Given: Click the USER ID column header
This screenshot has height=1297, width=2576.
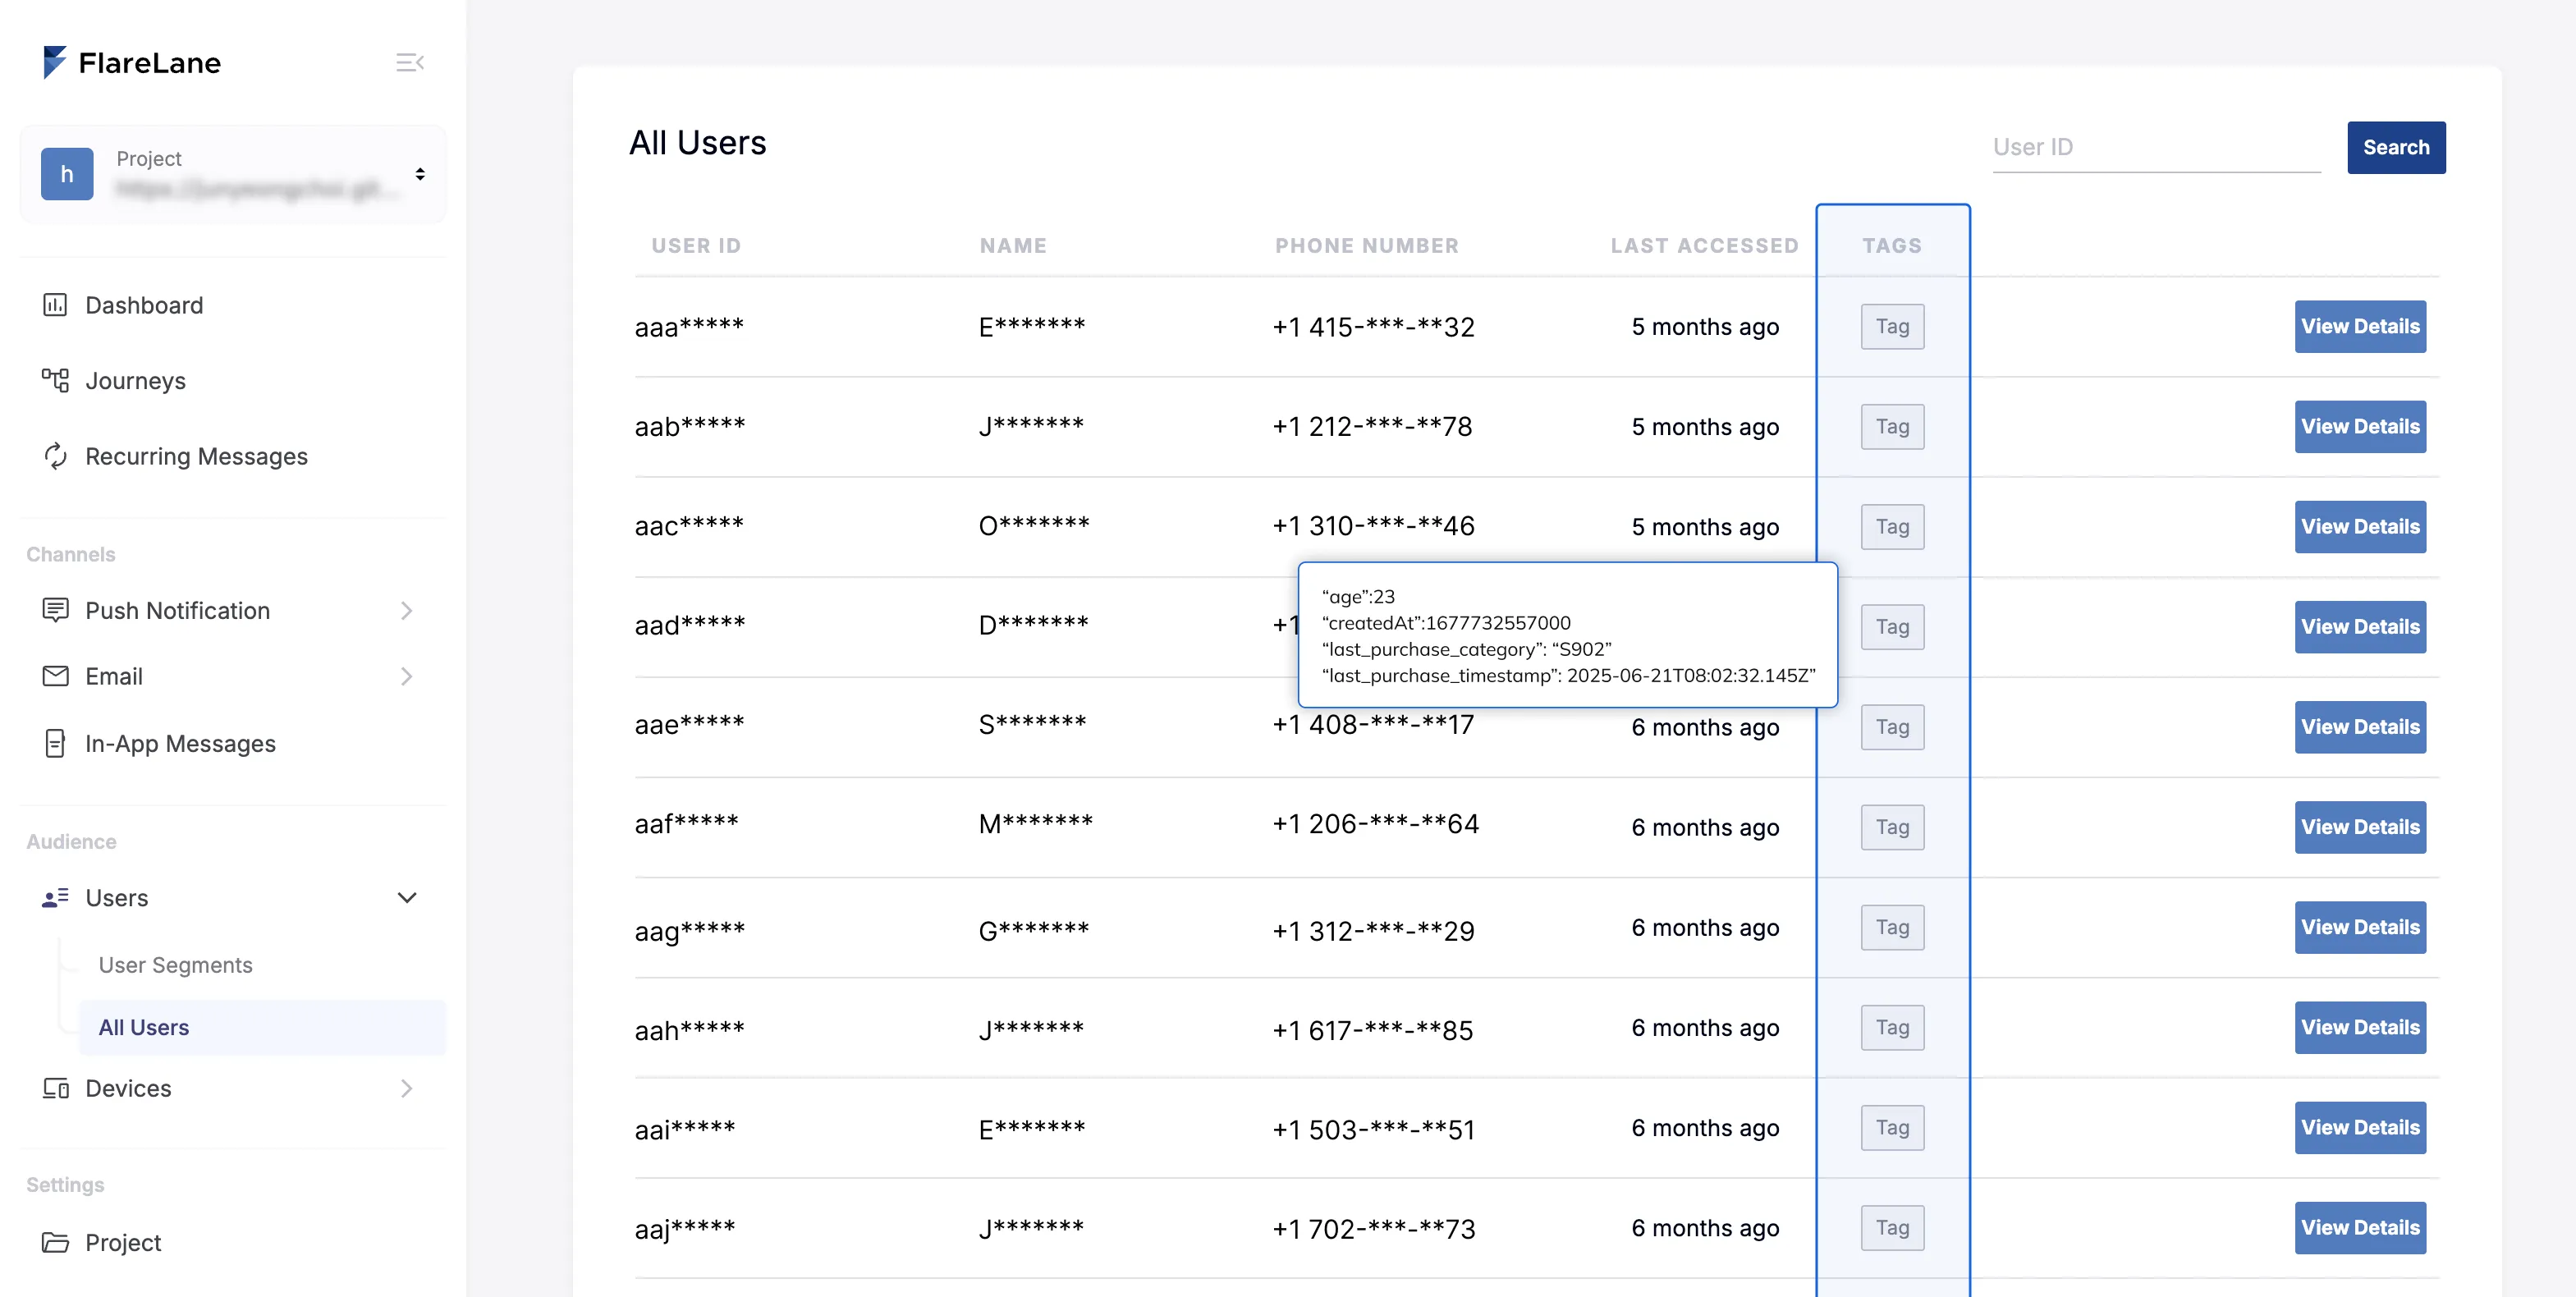Looking at the screenshot, I should coord(696,245).
